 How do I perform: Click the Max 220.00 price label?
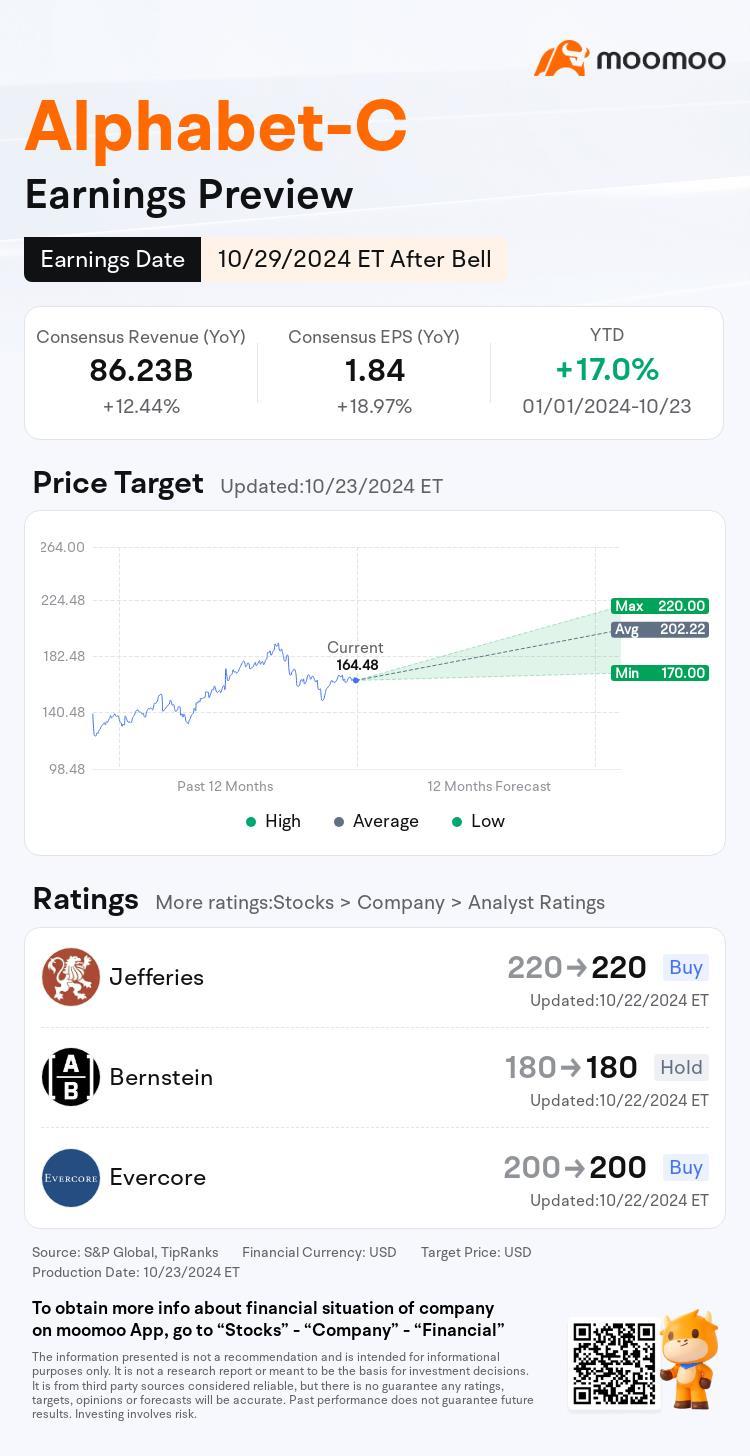660,606
